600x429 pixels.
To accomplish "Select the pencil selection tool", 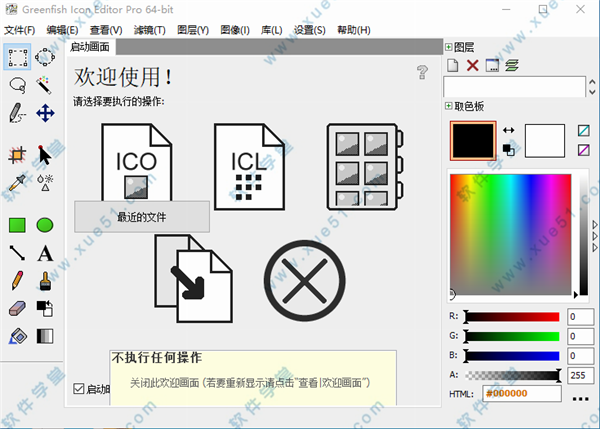I will (17, 113).
